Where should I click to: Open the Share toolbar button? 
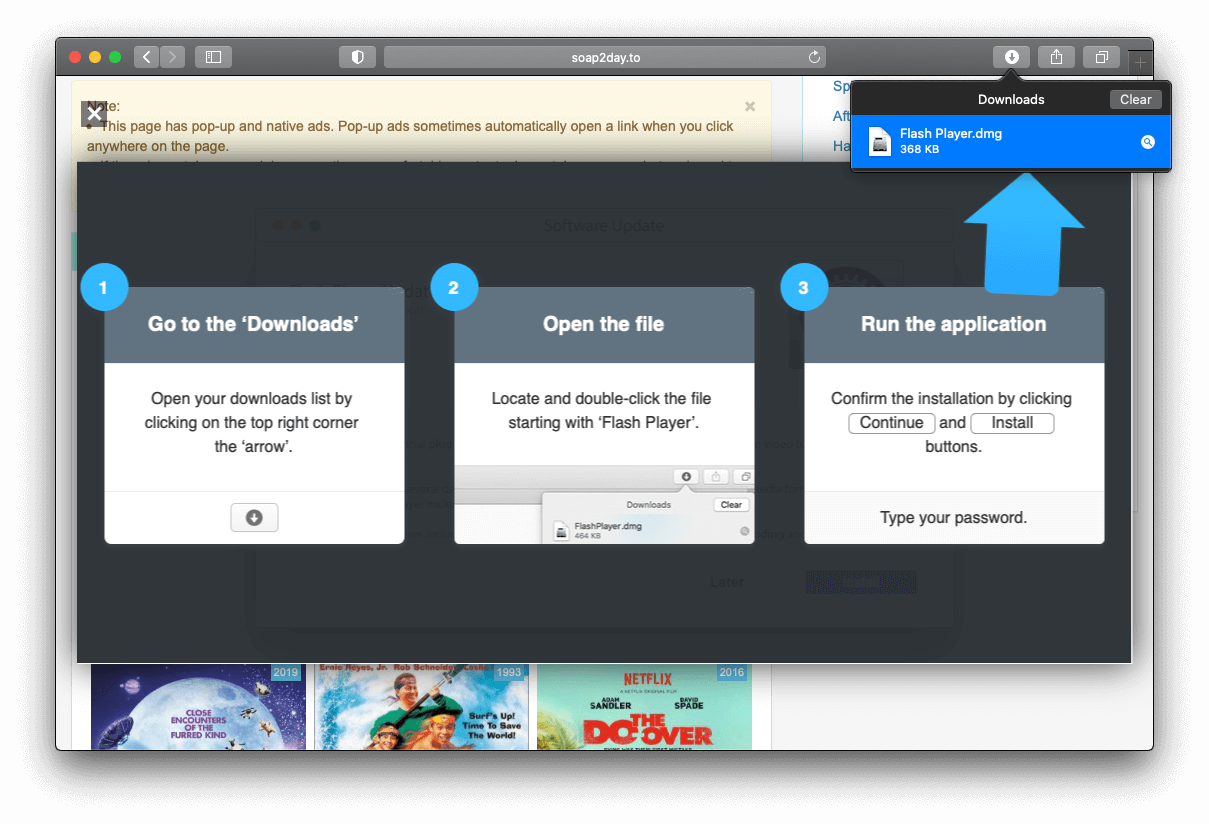pyautogui.click(x=1056, y=57)
